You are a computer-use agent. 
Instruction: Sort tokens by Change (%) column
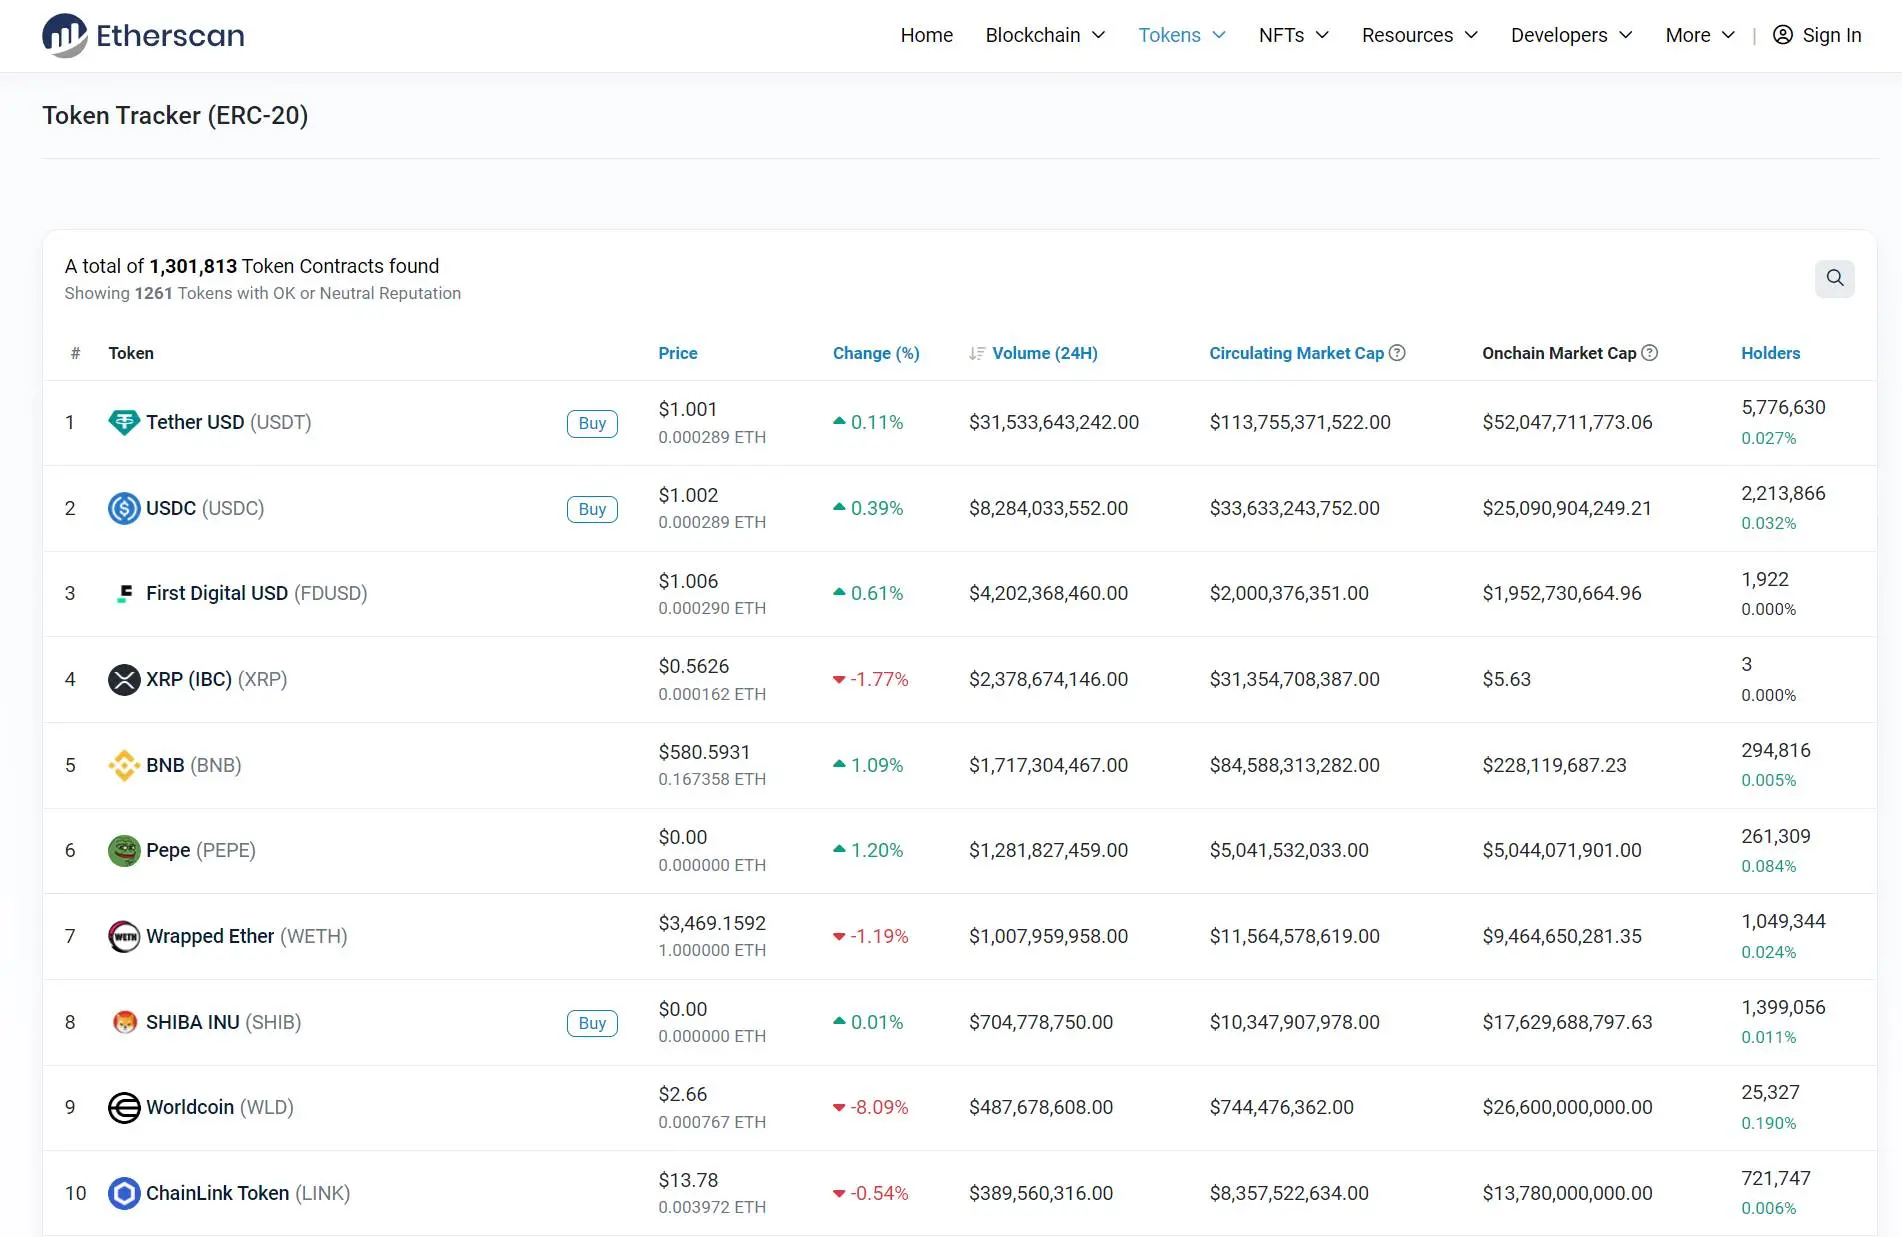(876, 353)
